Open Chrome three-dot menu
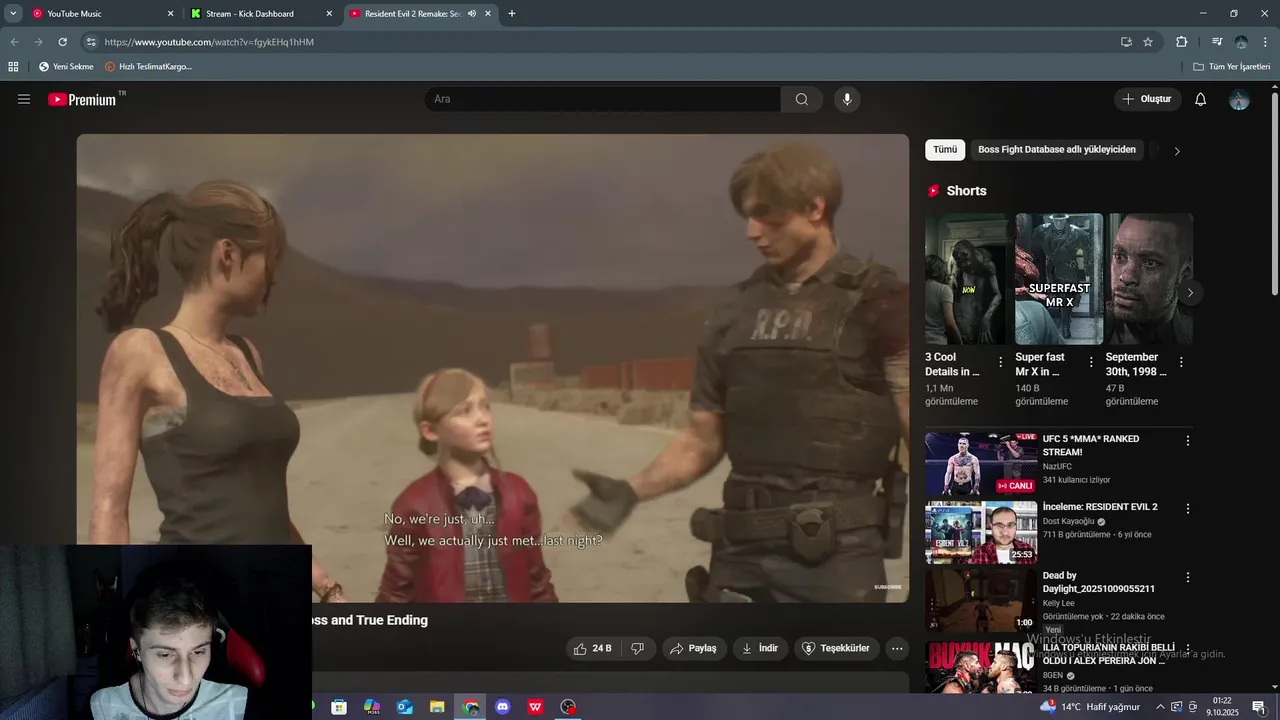 pyautogui.click(x=1264, y=42)
